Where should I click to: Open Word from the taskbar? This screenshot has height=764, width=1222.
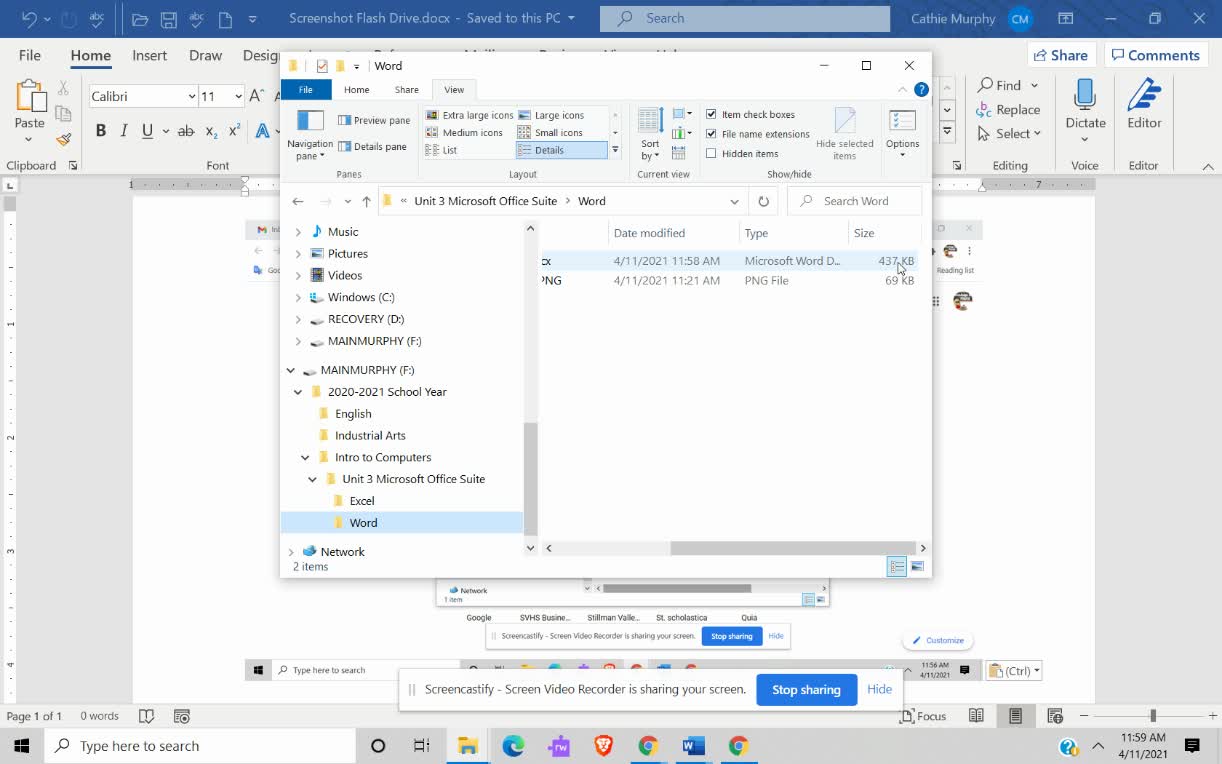coord(692,746)
